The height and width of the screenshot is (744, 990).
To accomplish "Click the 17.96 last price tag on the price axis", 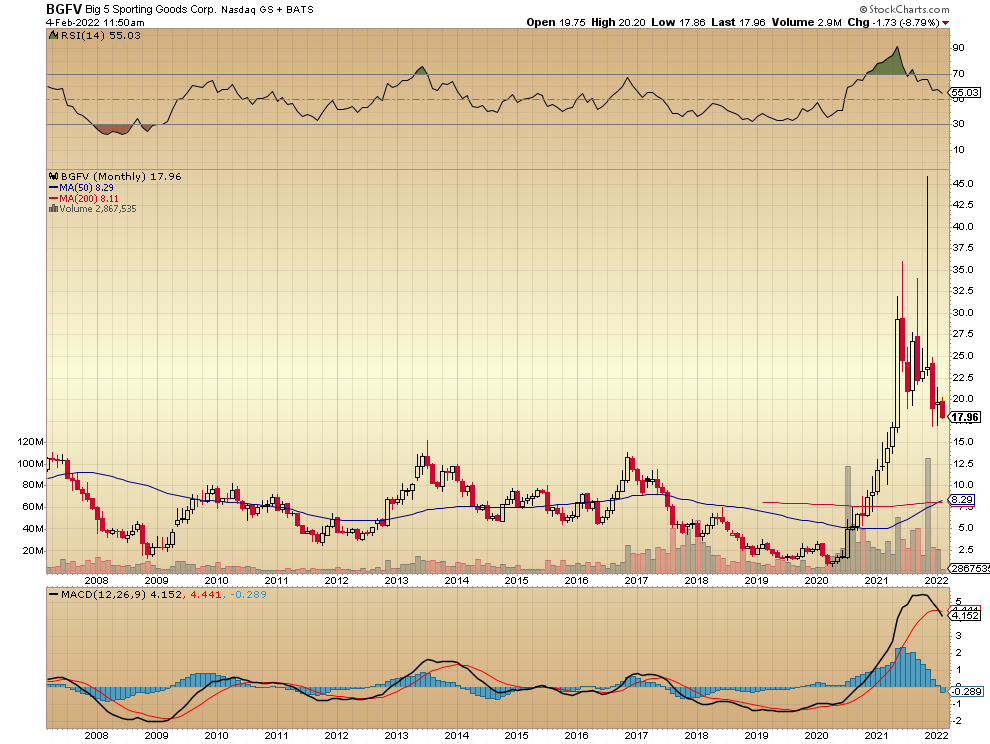I will (965, 417).
